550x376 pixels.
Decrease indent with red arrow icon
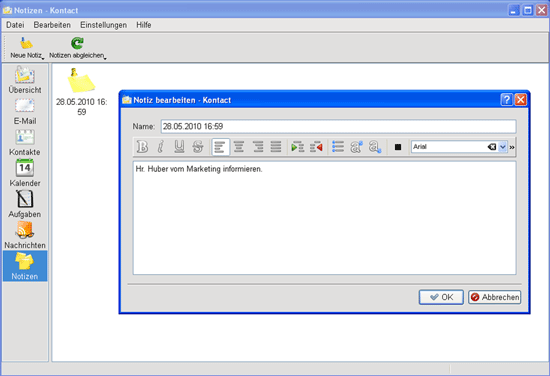click(316, 147)
